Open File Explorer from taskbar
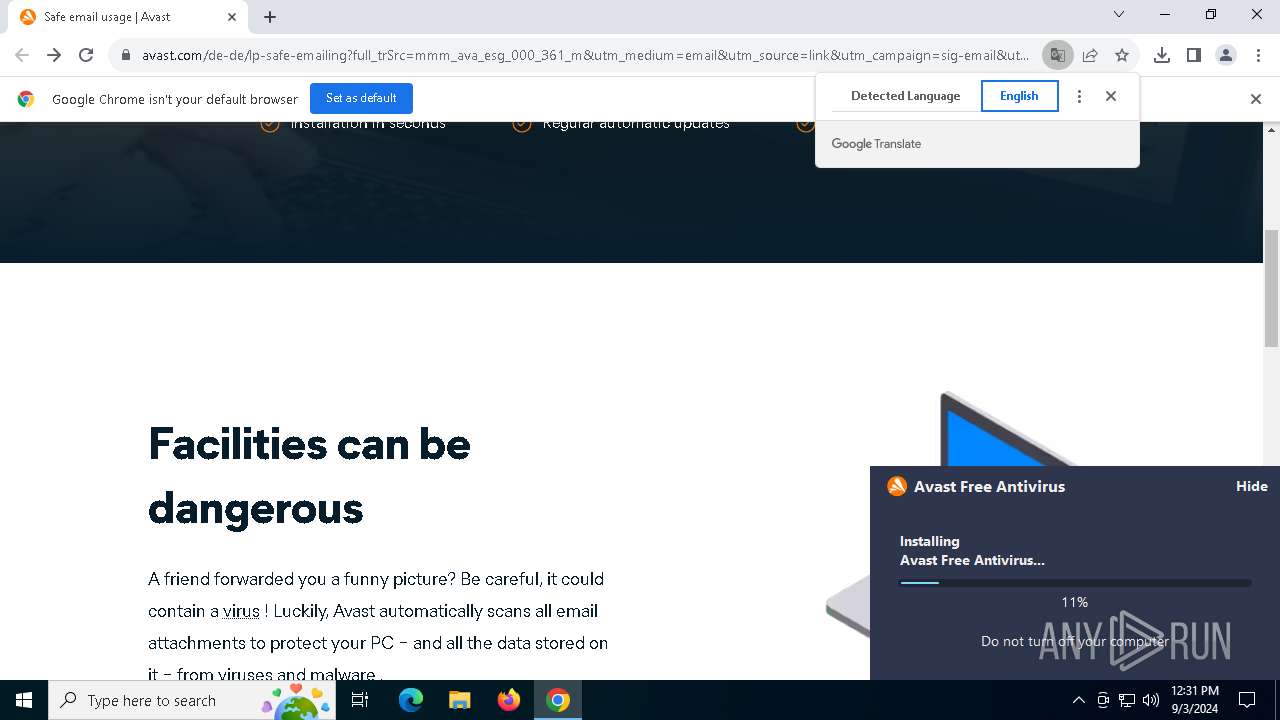The height and width of the screenshot is (720, 1280). (x=459, y=700)
